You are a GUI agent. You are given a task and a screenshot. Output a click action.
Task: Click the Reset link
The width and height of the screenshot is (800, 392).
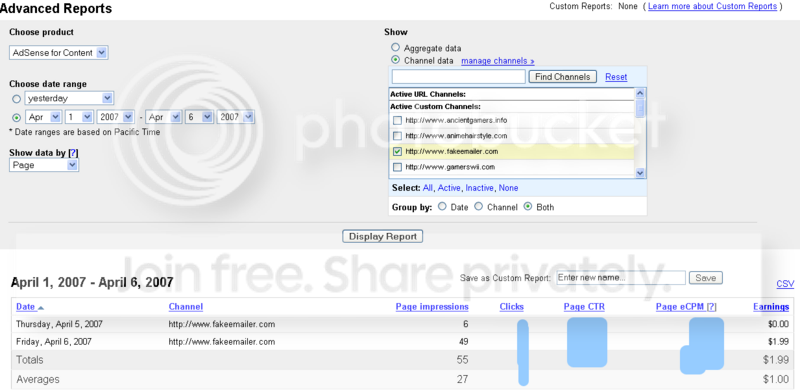(616, 77)
